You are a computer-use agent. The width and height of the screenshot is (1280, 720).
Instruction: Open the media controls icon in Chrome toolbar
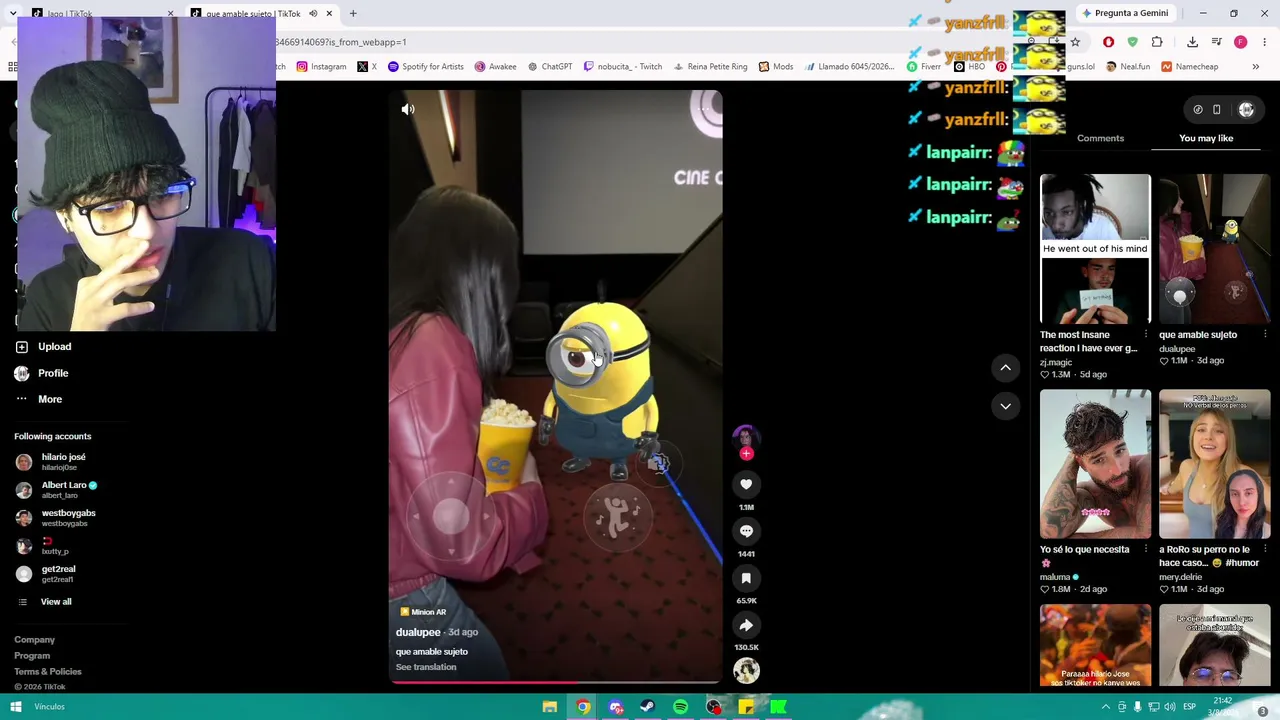(1216, 42)
